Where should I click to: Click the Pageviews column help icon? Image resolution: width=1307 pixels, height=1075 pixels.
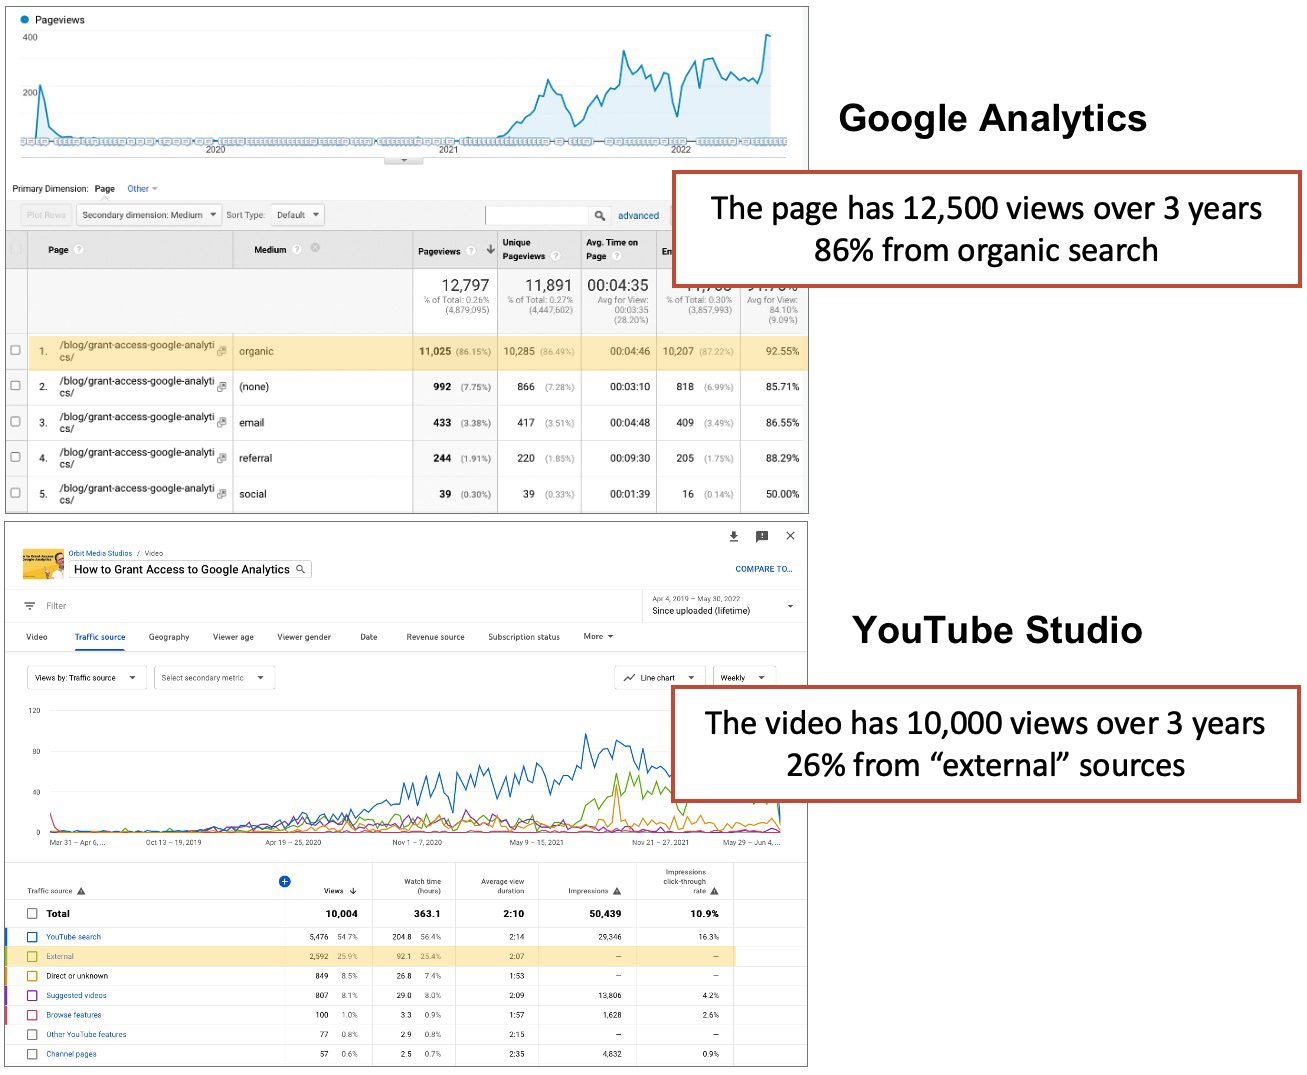pyautogui.click(x=471, y=251)
